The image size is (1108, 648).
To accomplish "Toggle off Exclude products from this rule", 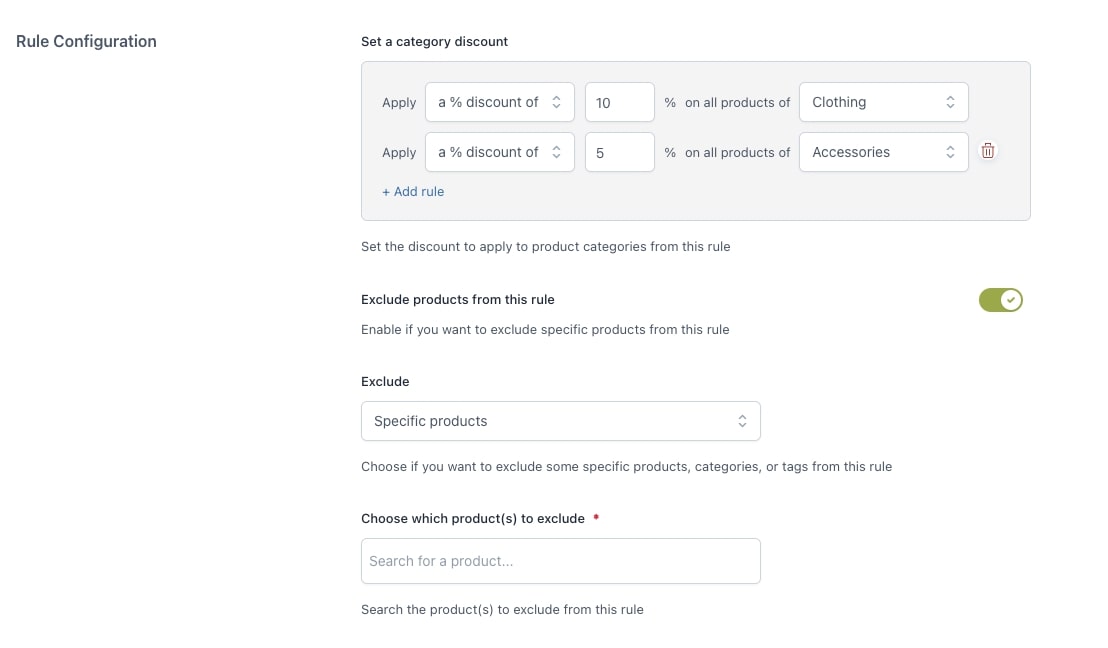I will tap(1000, 300).
